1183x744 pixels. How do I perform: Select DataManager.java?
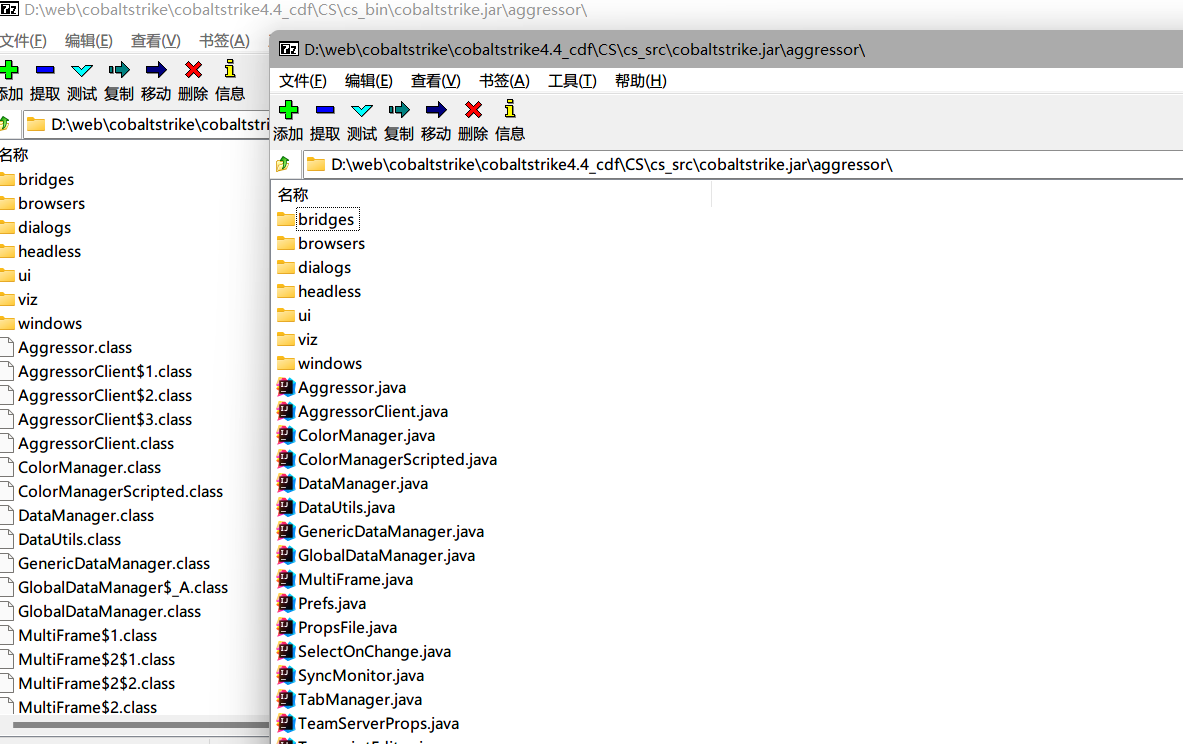tap(353, 484)
